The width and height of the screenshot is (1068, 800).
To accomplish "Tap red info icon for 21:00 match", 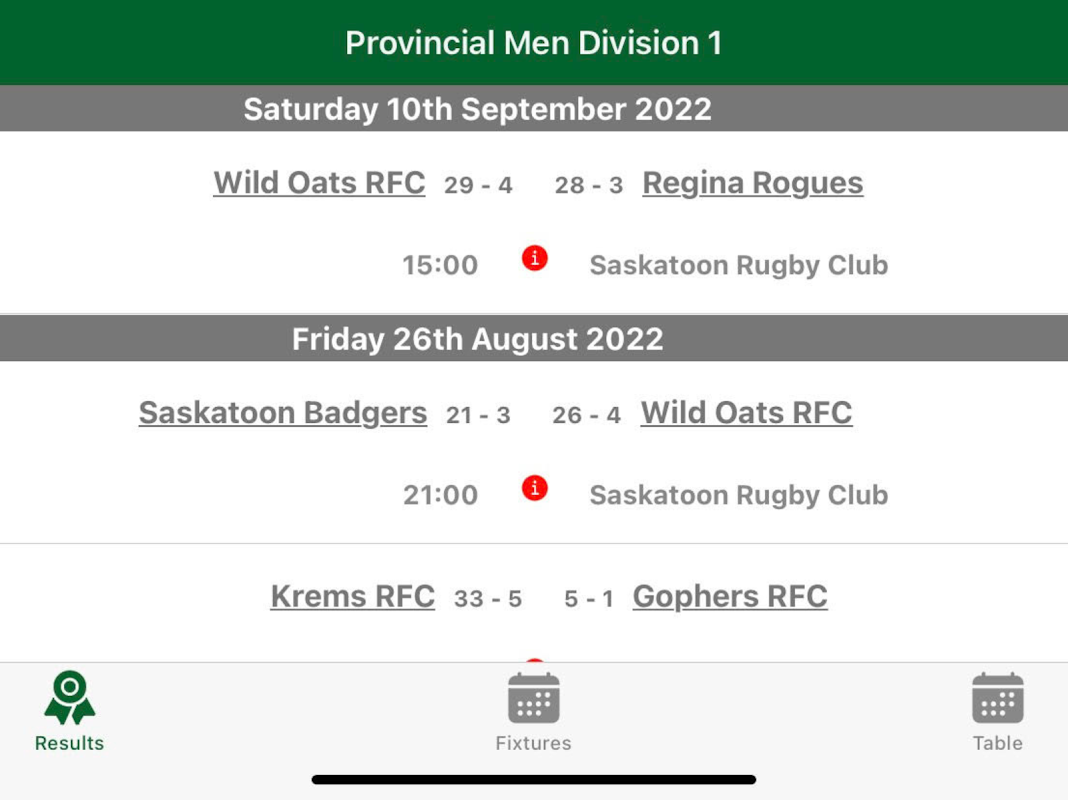I will click(x=535, y=488).
